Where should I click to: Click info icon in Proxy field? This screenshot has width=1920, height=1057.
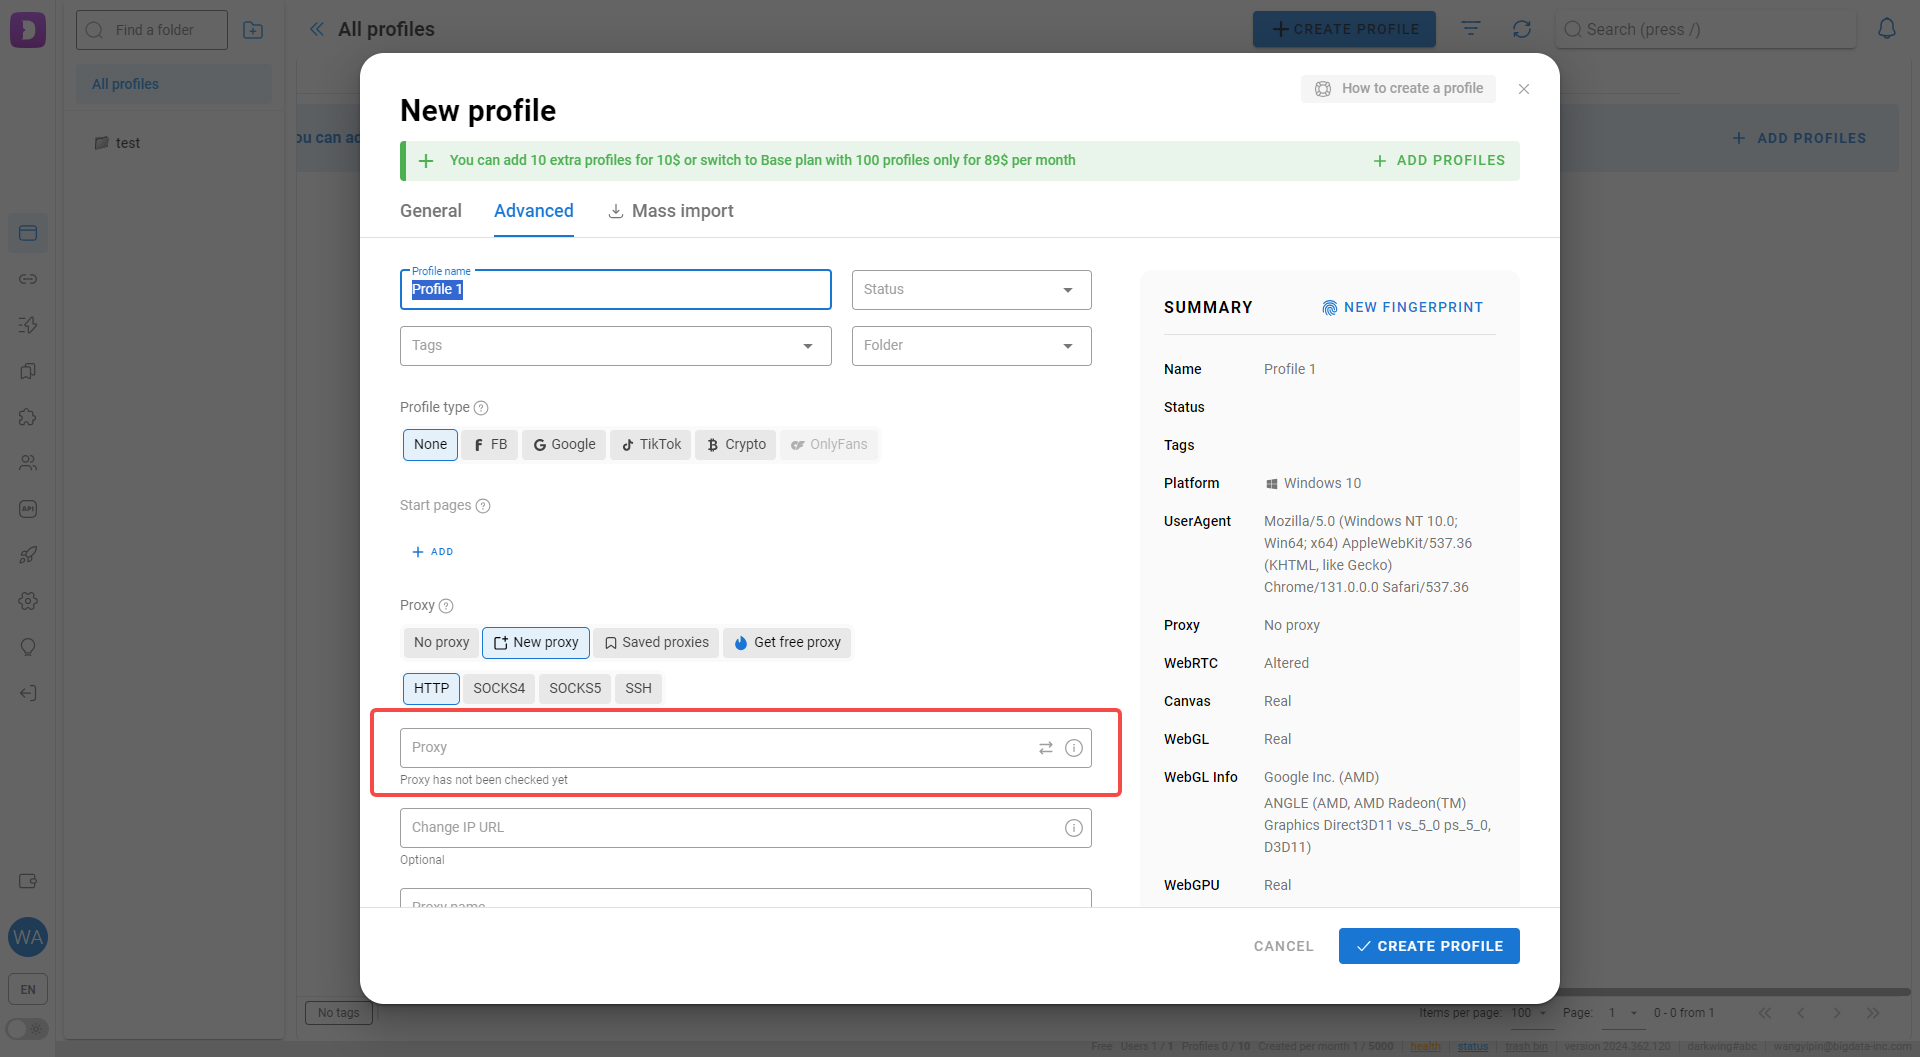click(1074, 748)
